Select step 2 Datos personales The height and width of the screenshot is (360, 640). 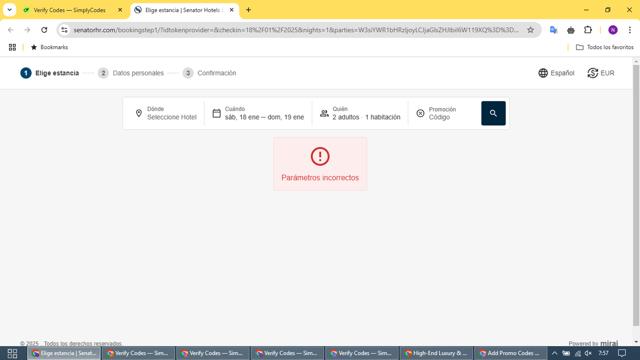[131, 73]
